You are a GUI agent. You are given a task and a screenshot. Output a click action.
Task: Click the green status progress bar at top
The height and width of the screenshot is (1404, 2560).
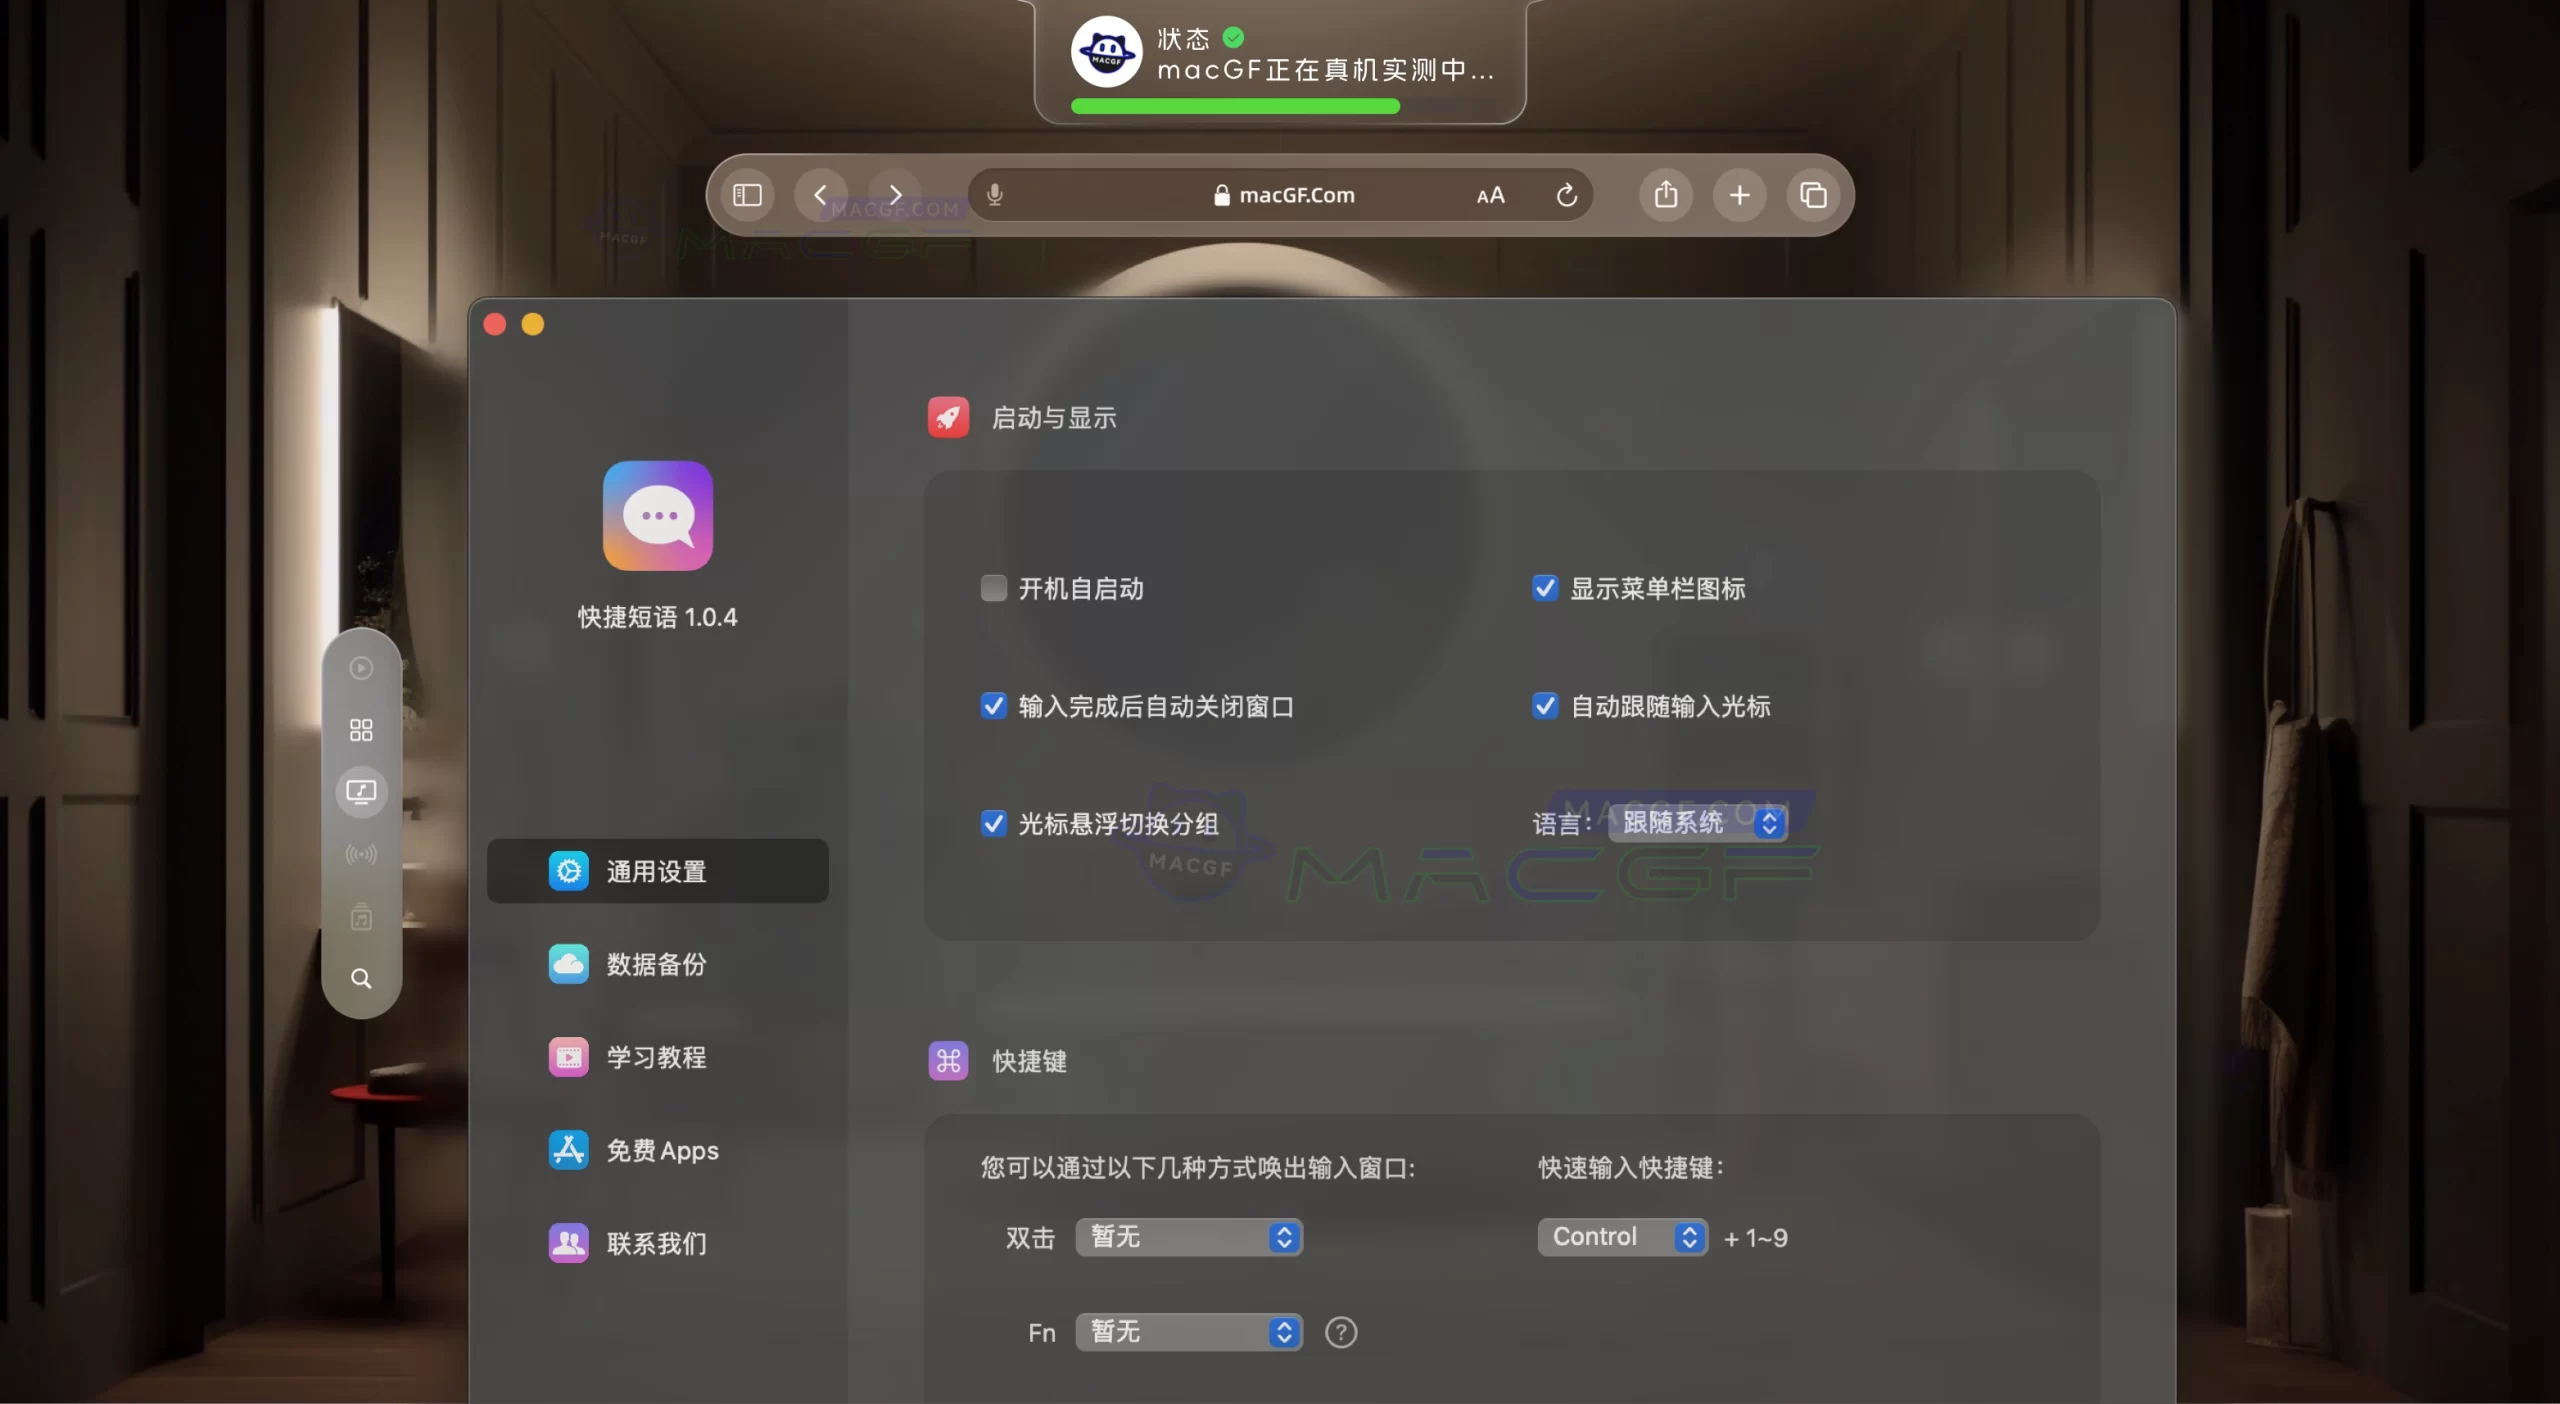pyautogui.click(x=1233, y=106)
